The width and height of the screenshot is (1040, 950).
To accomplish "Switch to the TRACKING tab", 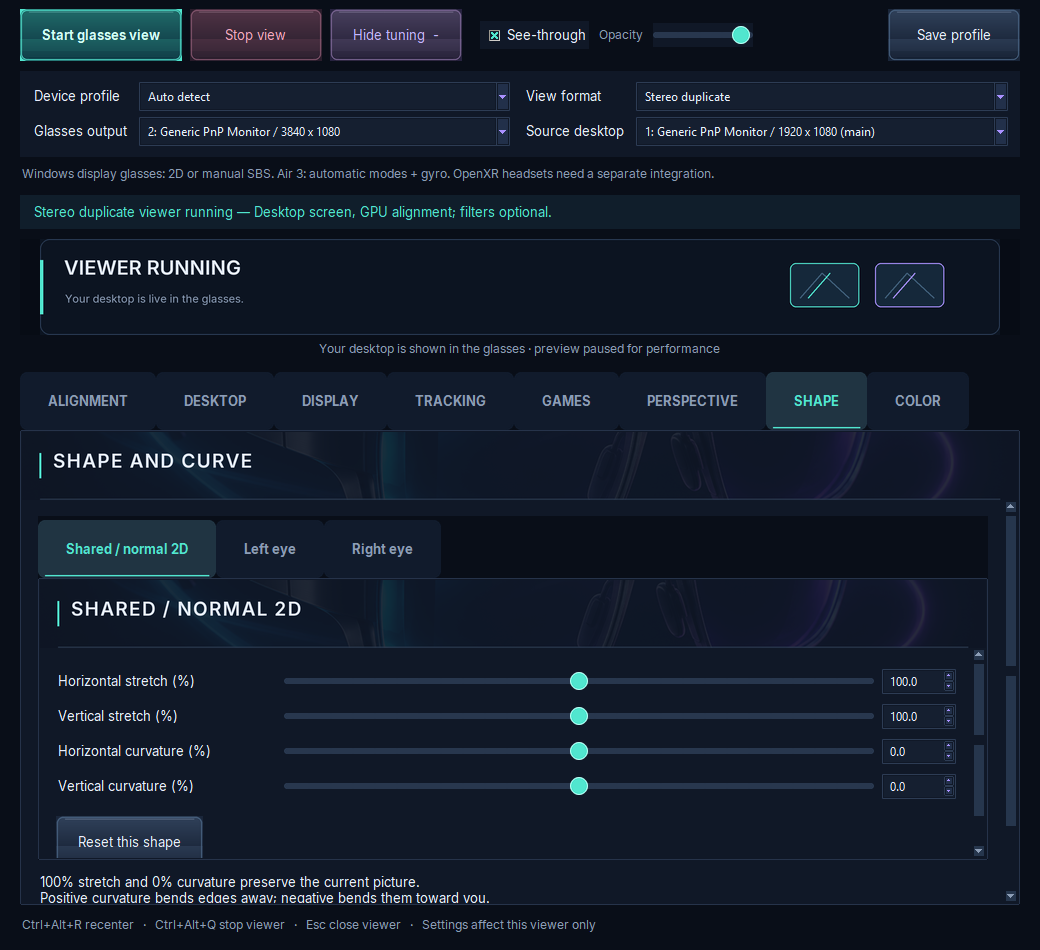I will point(450,401).
